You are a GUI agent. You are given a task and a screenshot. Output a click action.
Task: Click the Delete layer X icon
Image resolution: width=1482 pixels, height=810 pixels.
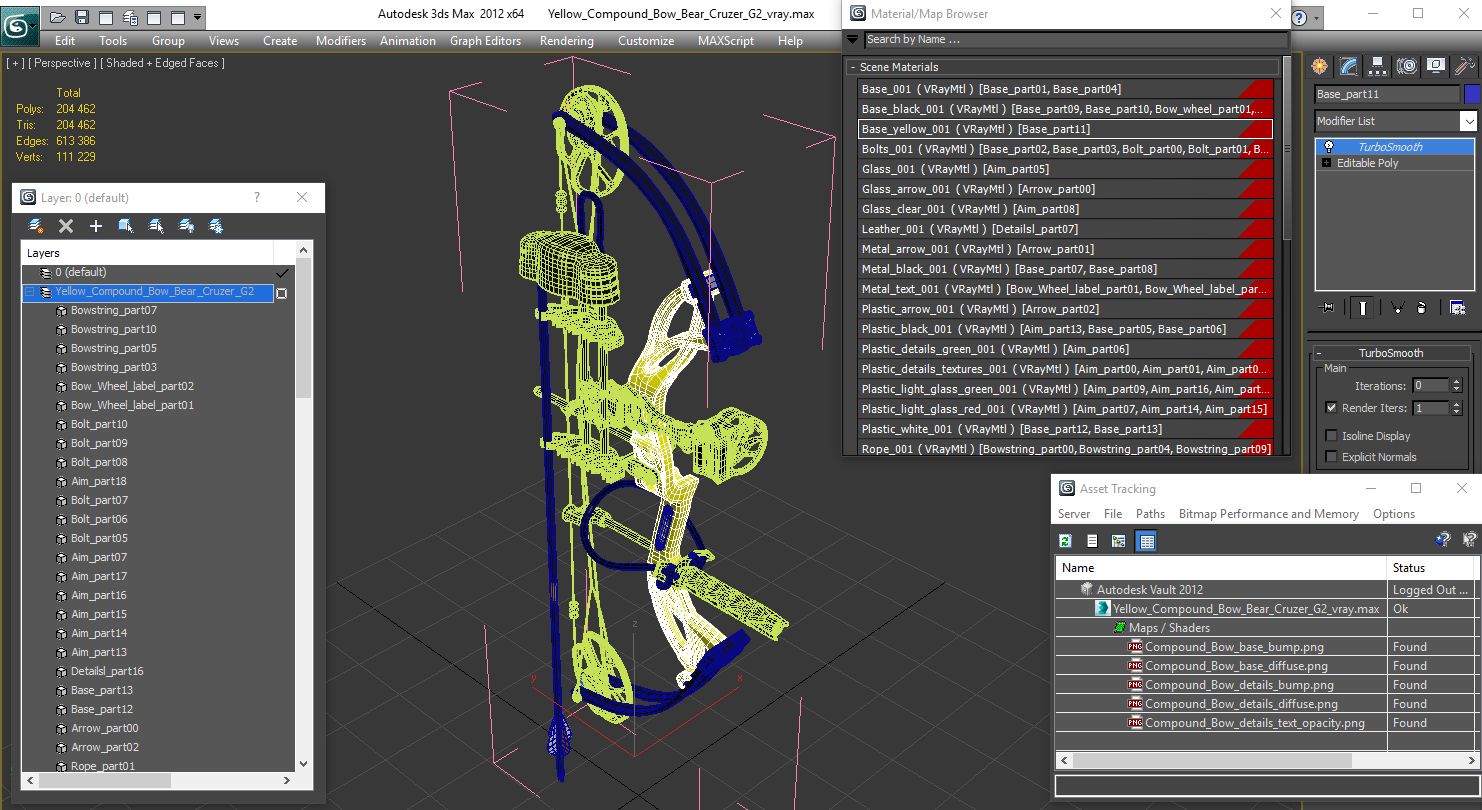[x=66, y=226]
